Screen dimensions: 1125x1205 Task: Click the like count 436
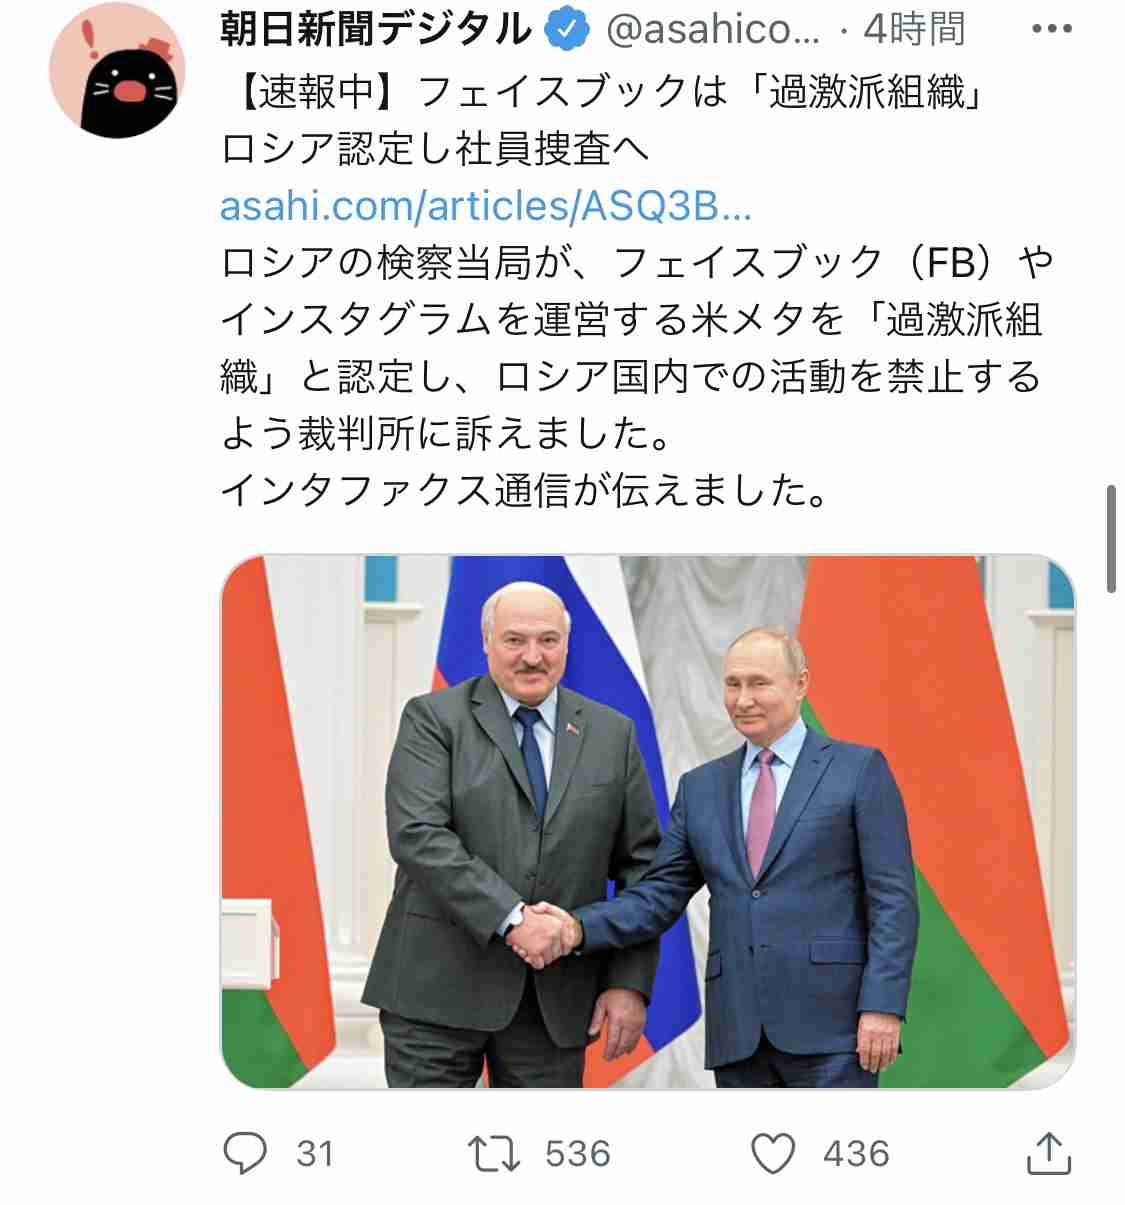tap(856, 1154)
